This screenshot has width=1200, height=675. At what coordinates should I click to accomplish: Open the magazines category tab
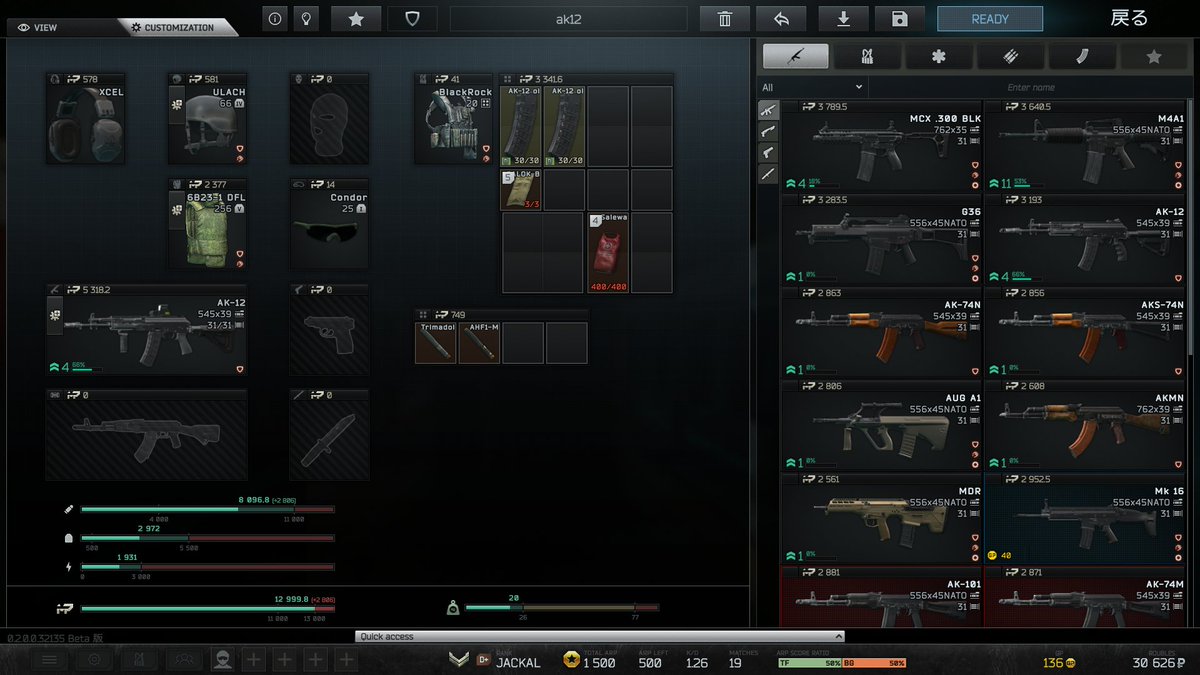[1082, 57]
